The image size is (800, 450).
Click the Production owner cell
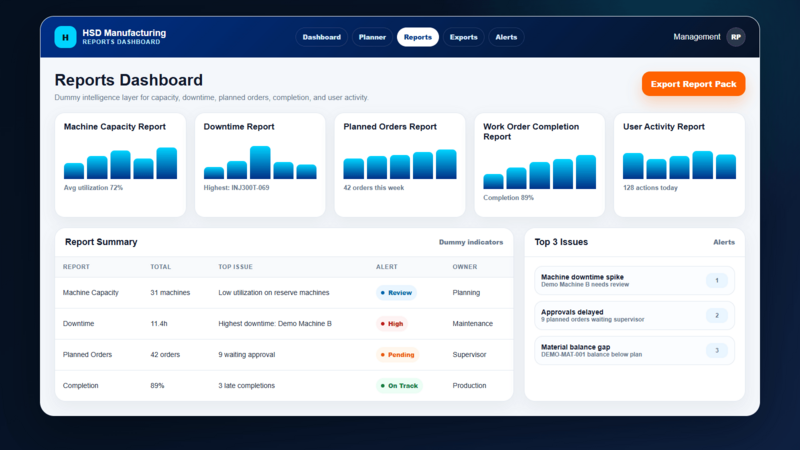point(469,386)
